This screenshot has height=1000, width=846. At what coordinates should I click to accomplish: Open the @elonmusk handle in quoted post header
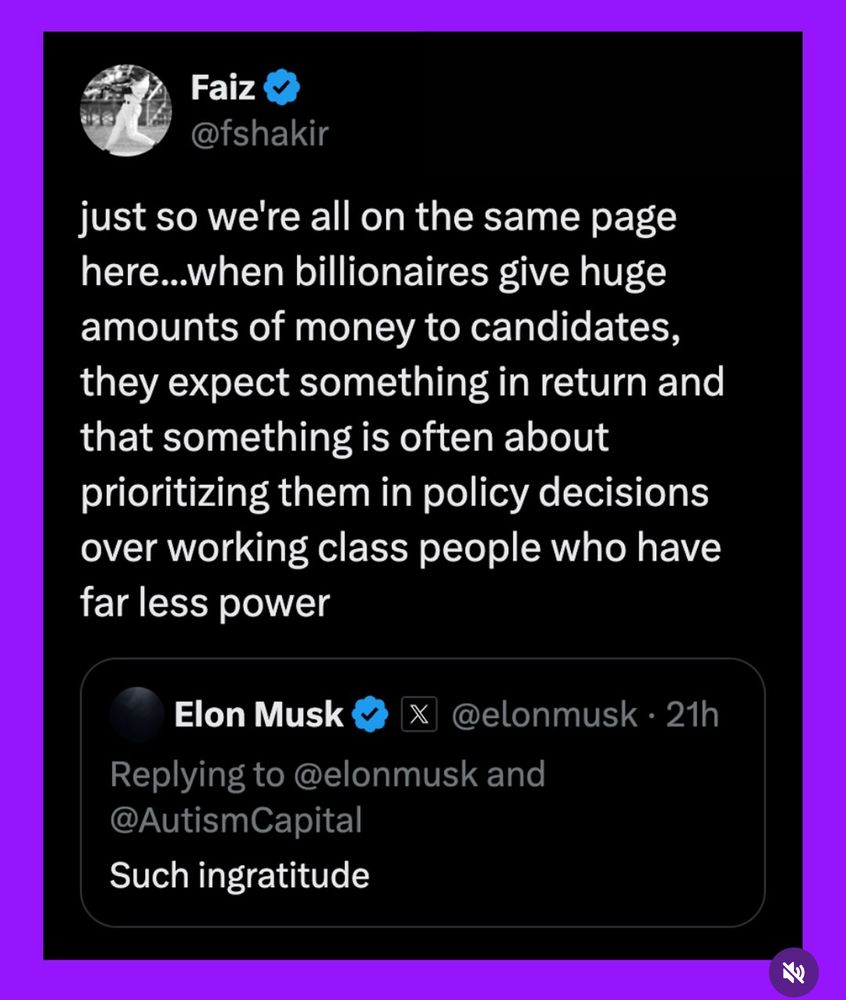[544, 714]
